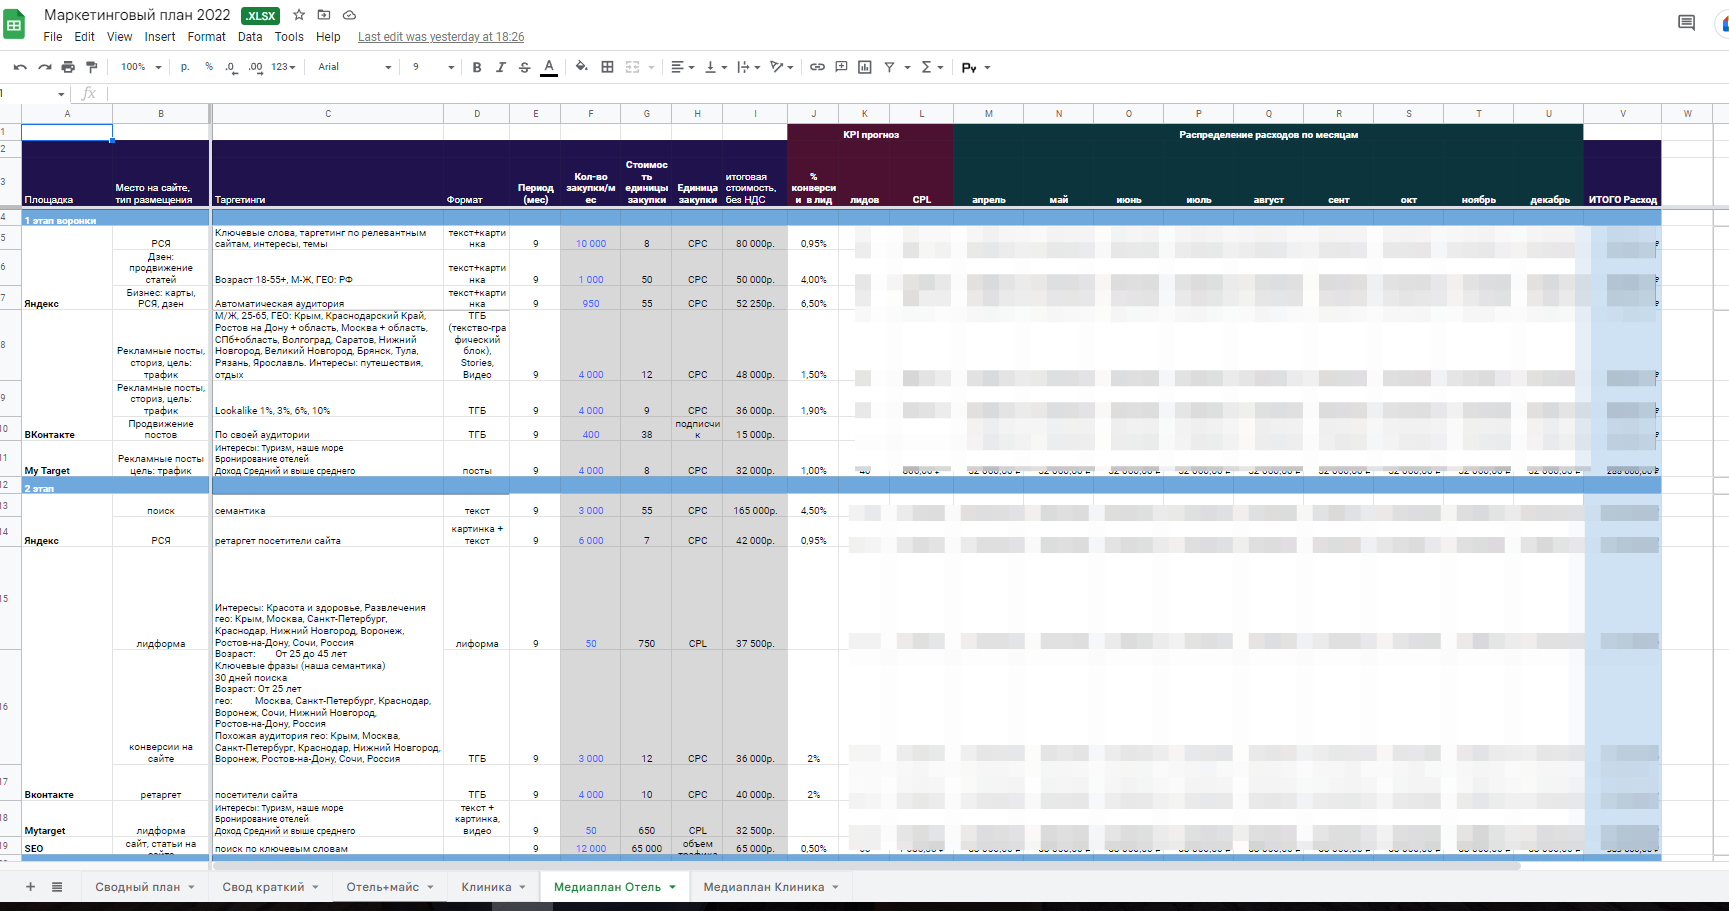Insert a link with the chain icon

tap(817, 67)
